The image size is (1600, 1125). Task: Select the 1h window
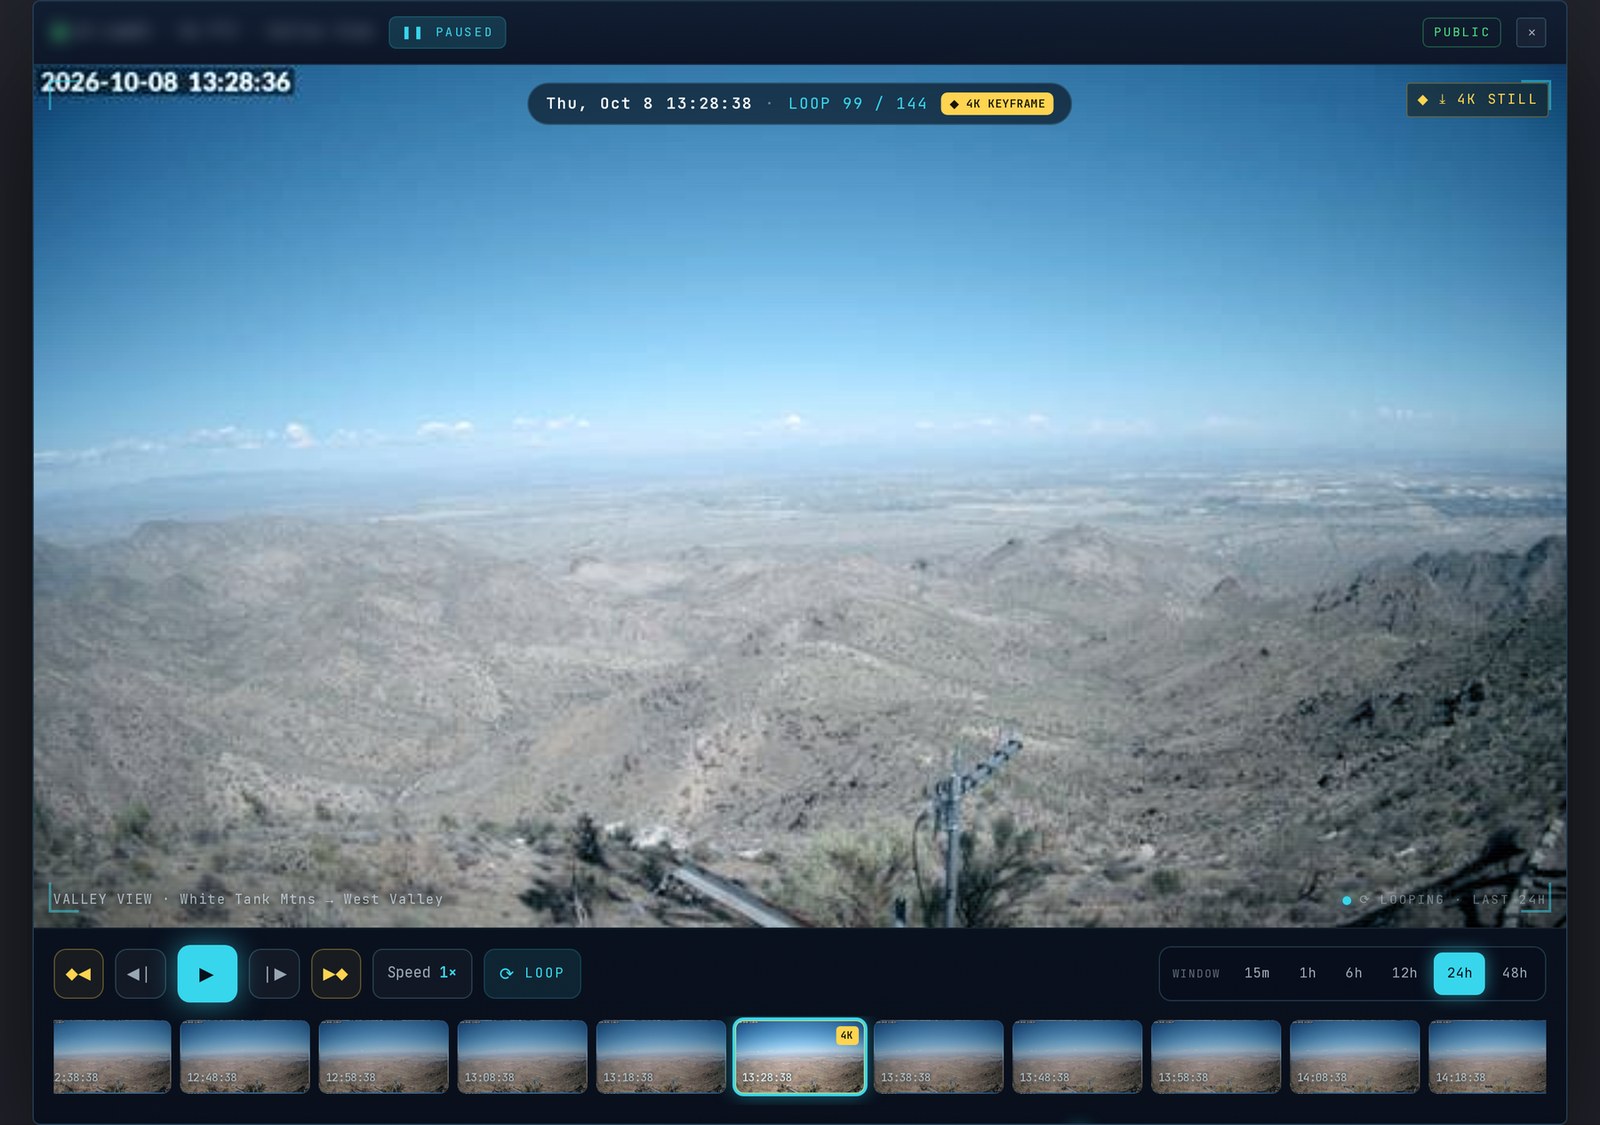coord(1307,973)
